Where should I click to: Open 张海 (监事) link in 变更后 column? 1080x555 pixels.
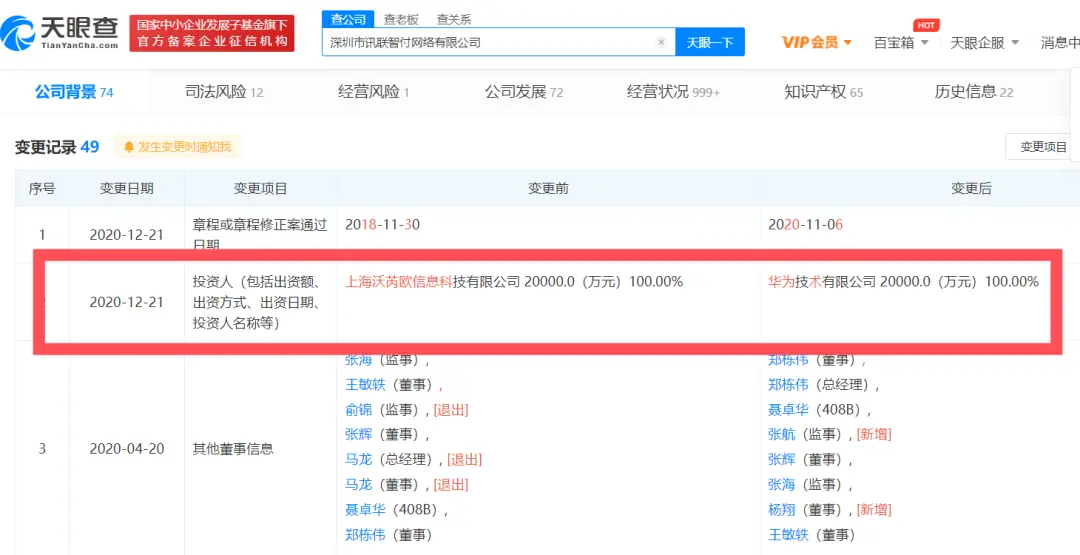[x=782, y=485]
